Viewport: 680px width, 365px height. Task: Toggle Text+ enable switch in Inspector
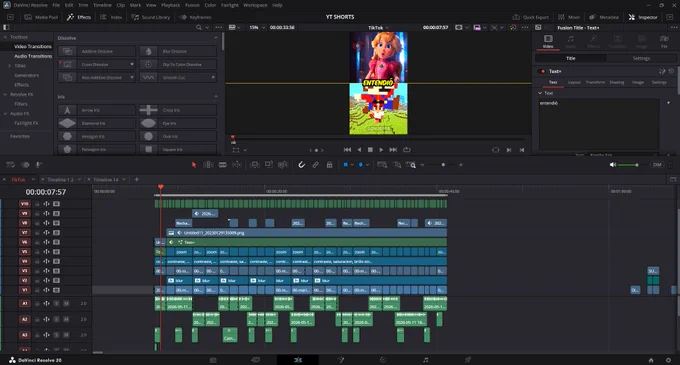(x=542, y=71)
